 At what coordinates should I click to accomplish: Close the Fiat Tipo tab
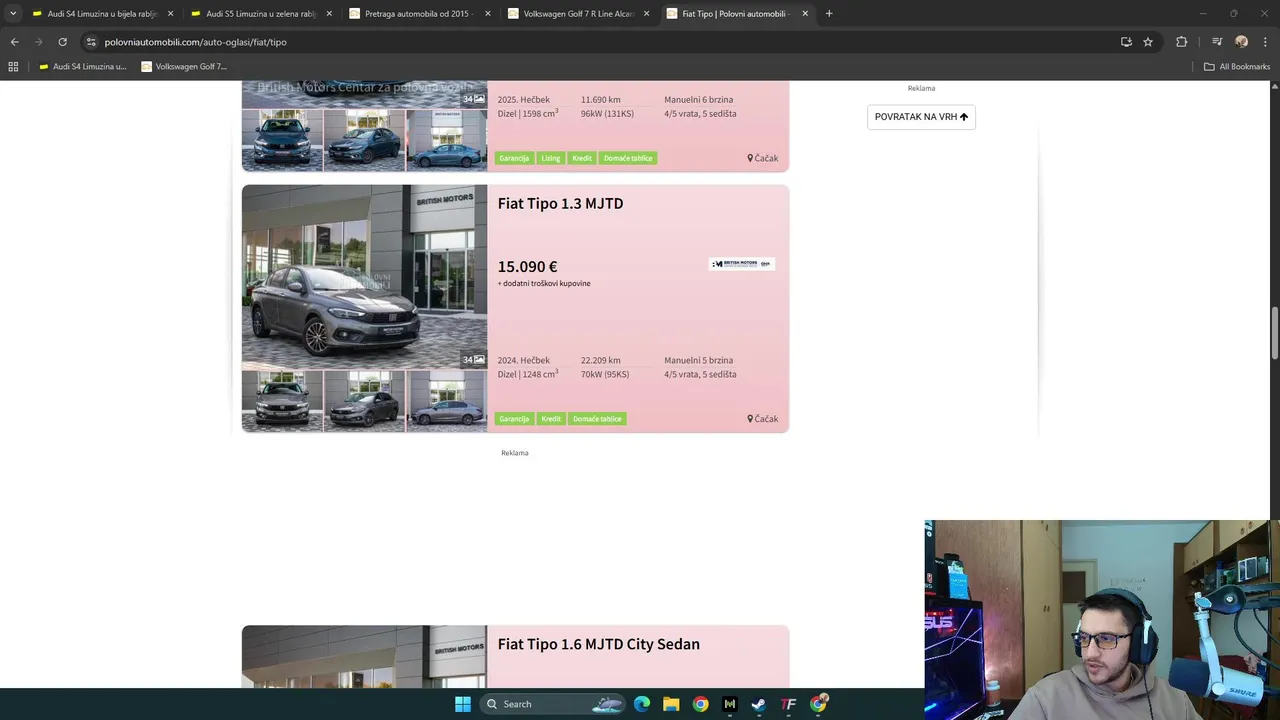pos(805,14)
